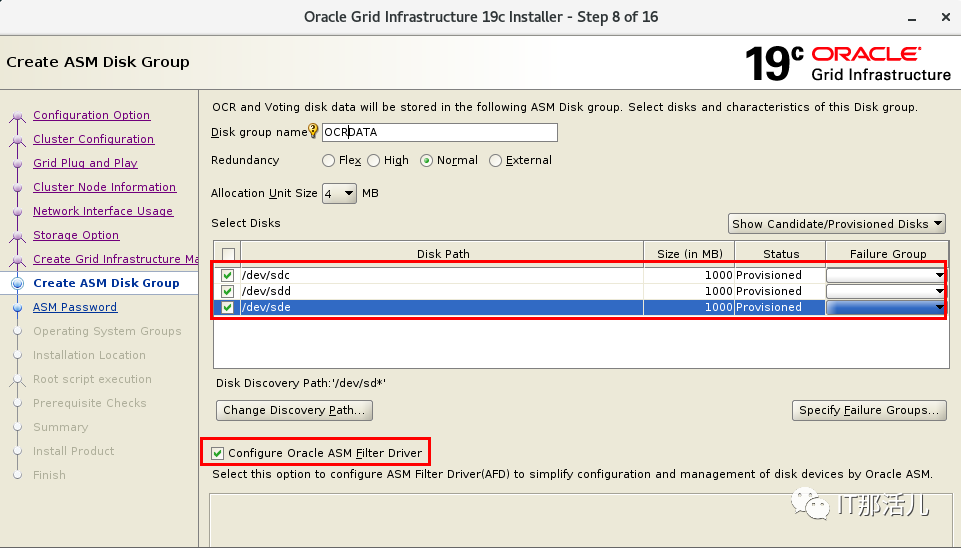Select Create ASM Disk Group step
The image size is (961, 548).
[106, 283]
